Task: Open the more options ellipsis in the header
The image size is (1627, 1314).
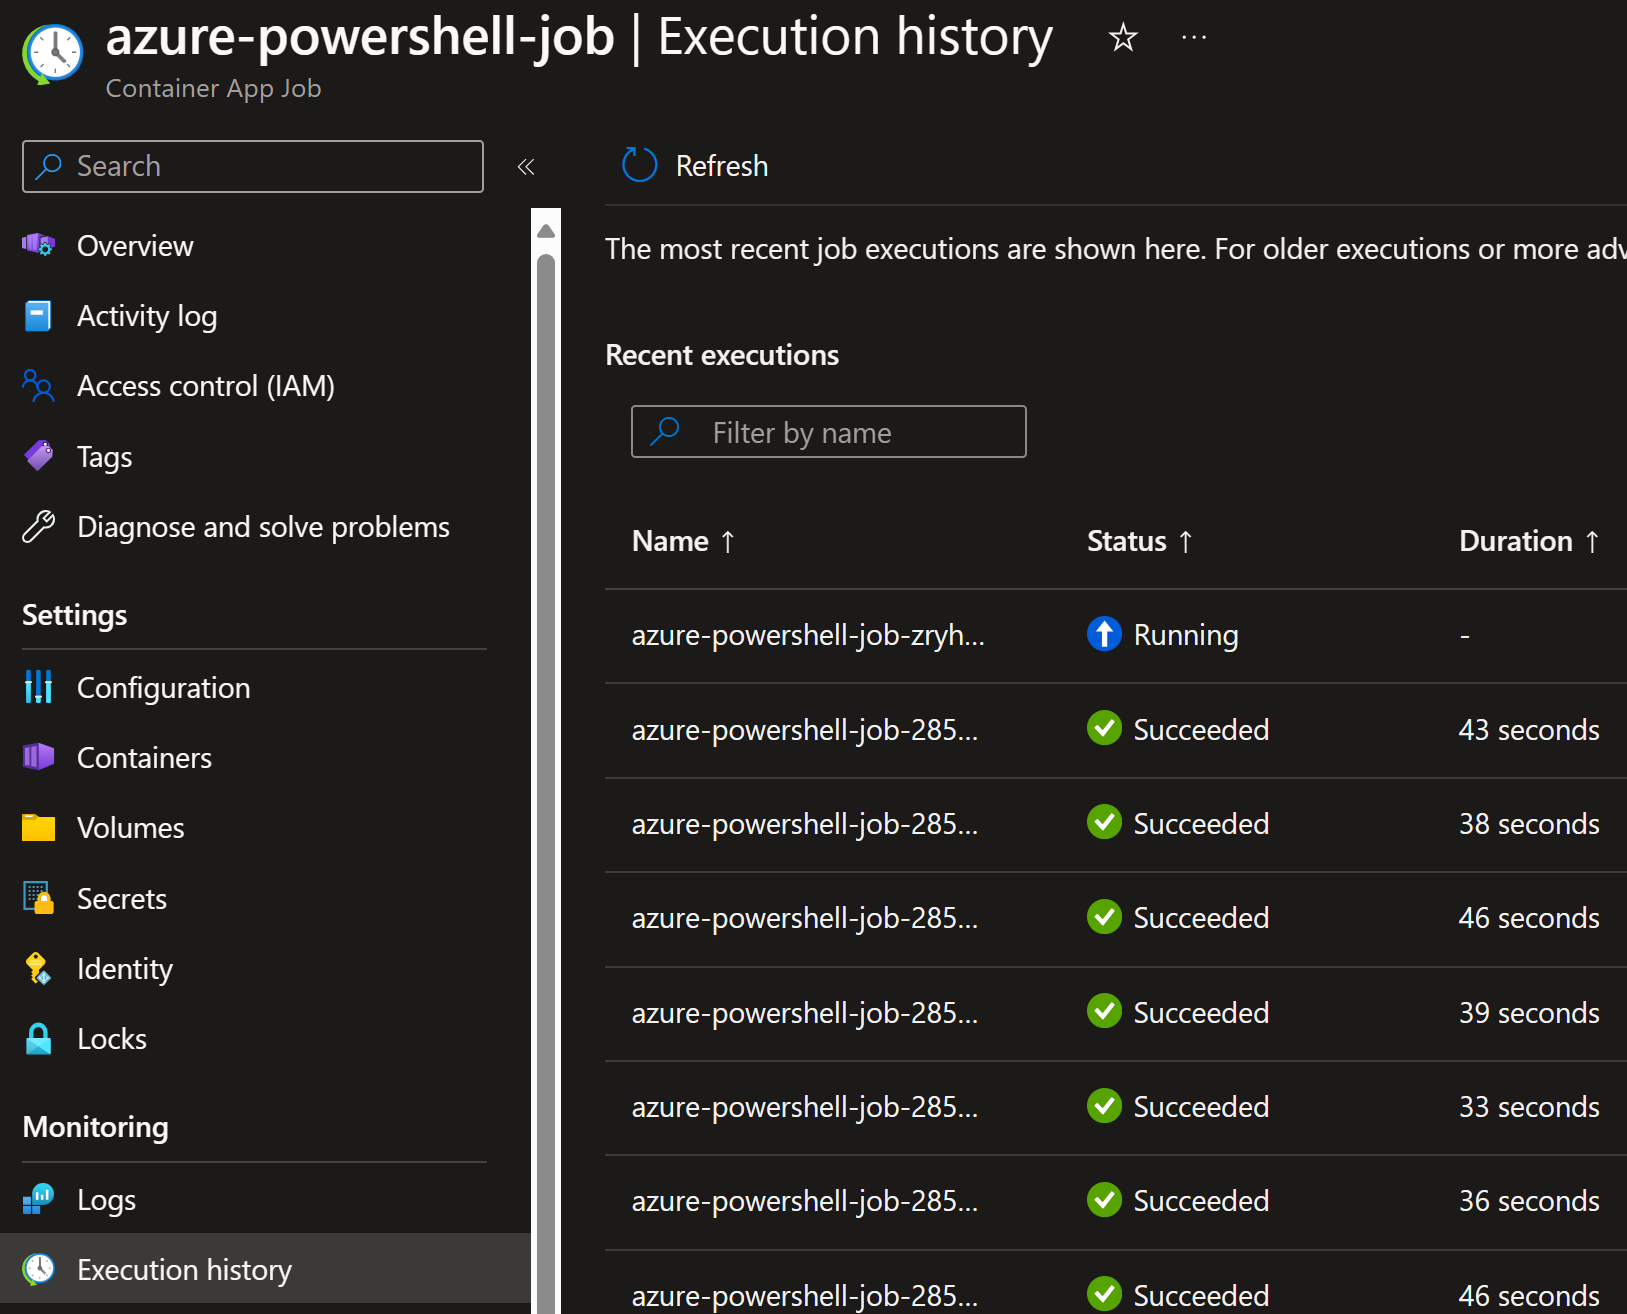Action: click(1194, 38)
